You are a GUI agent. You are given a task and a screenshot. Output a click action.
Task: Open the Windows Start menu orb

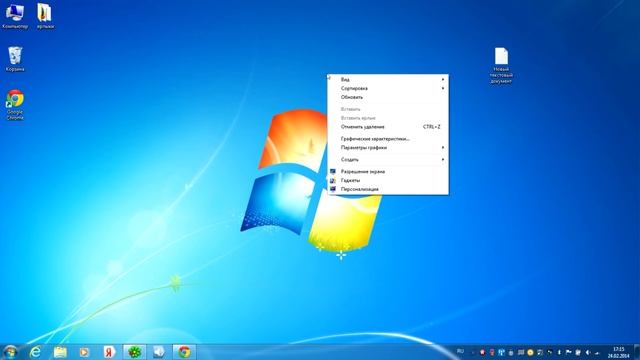[x=10, y=352]
